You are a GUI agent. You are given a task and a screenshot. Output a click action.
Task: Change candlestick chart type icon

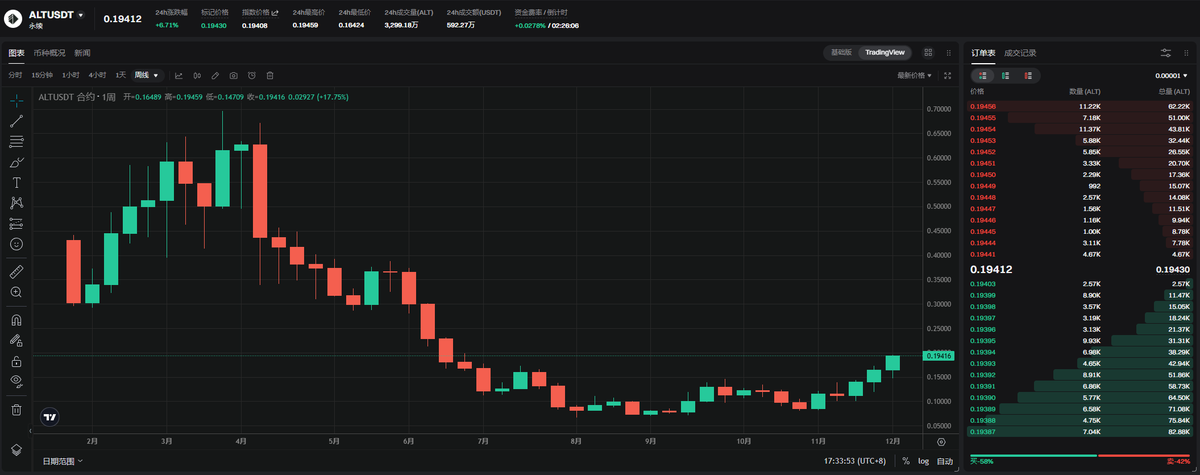point(197,75)
